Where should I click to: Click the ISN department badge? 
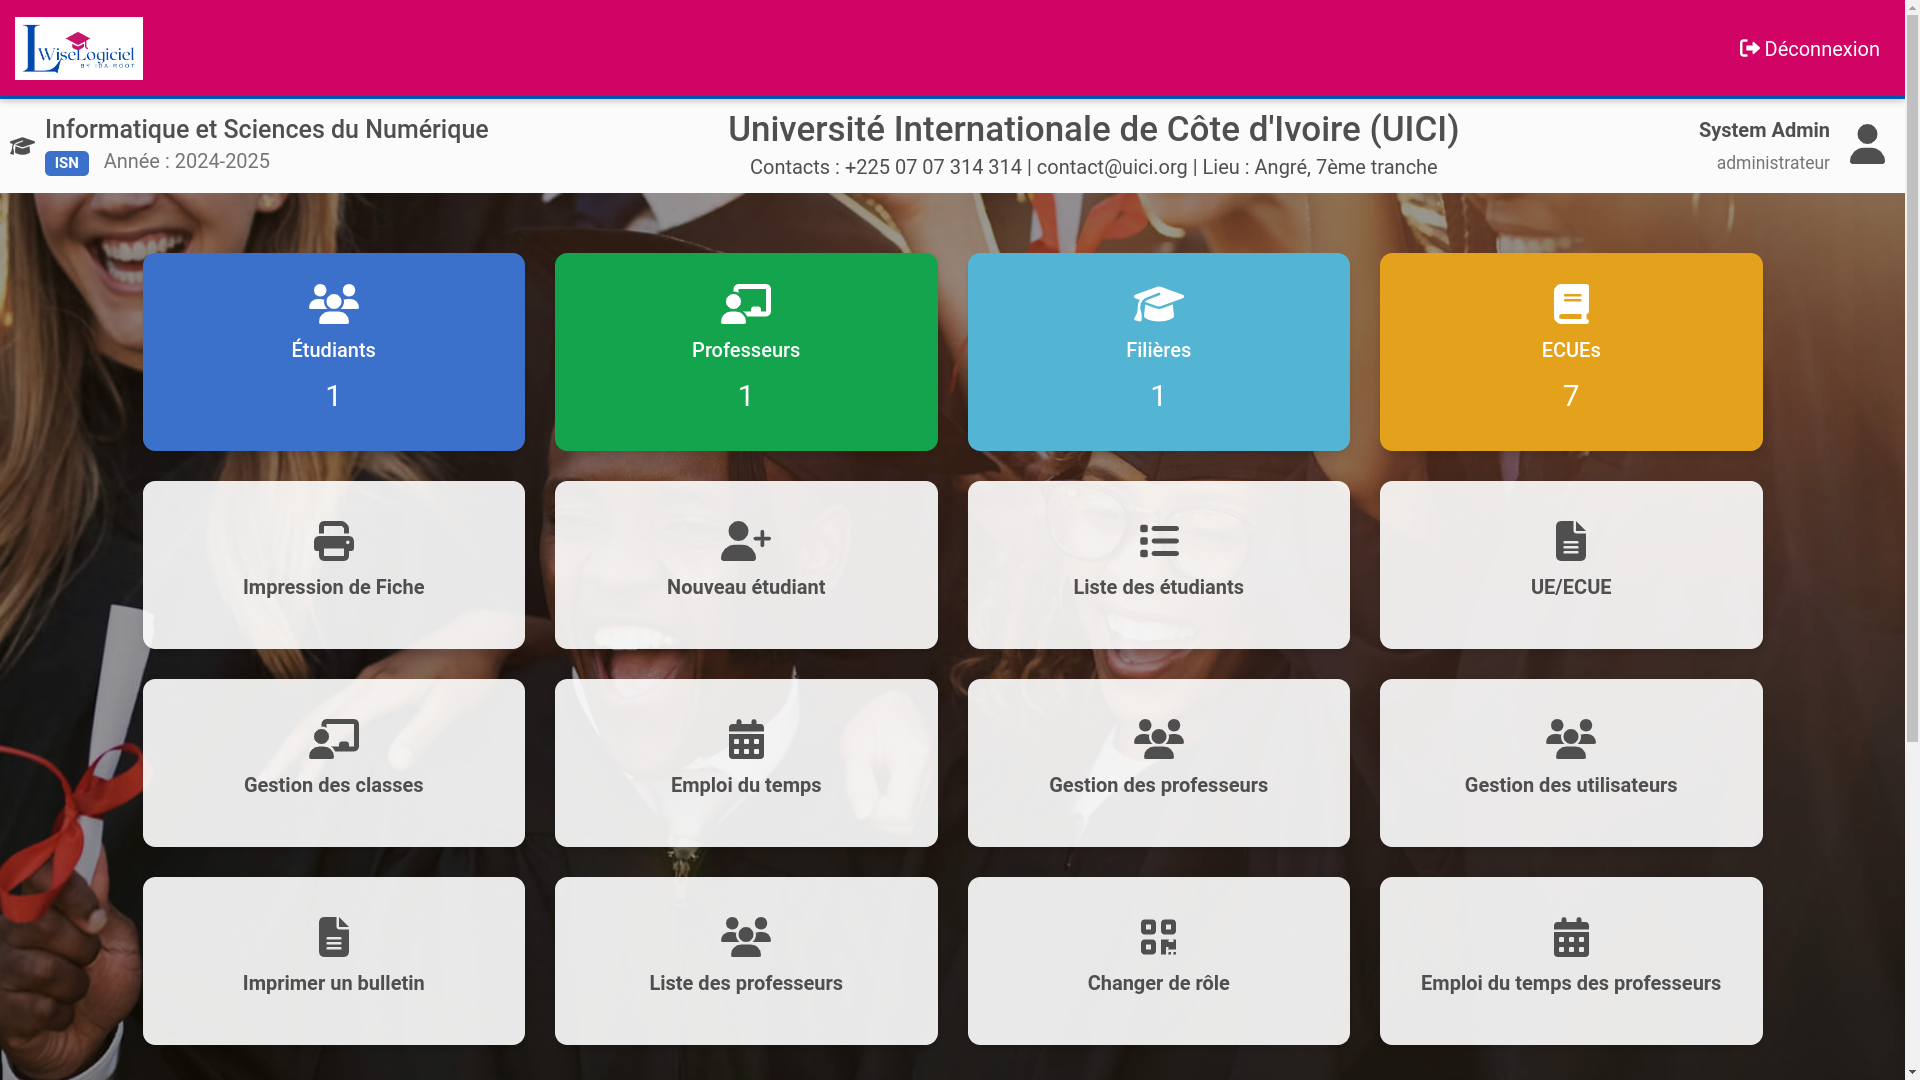pyautogui.click(x=66, y=163)
